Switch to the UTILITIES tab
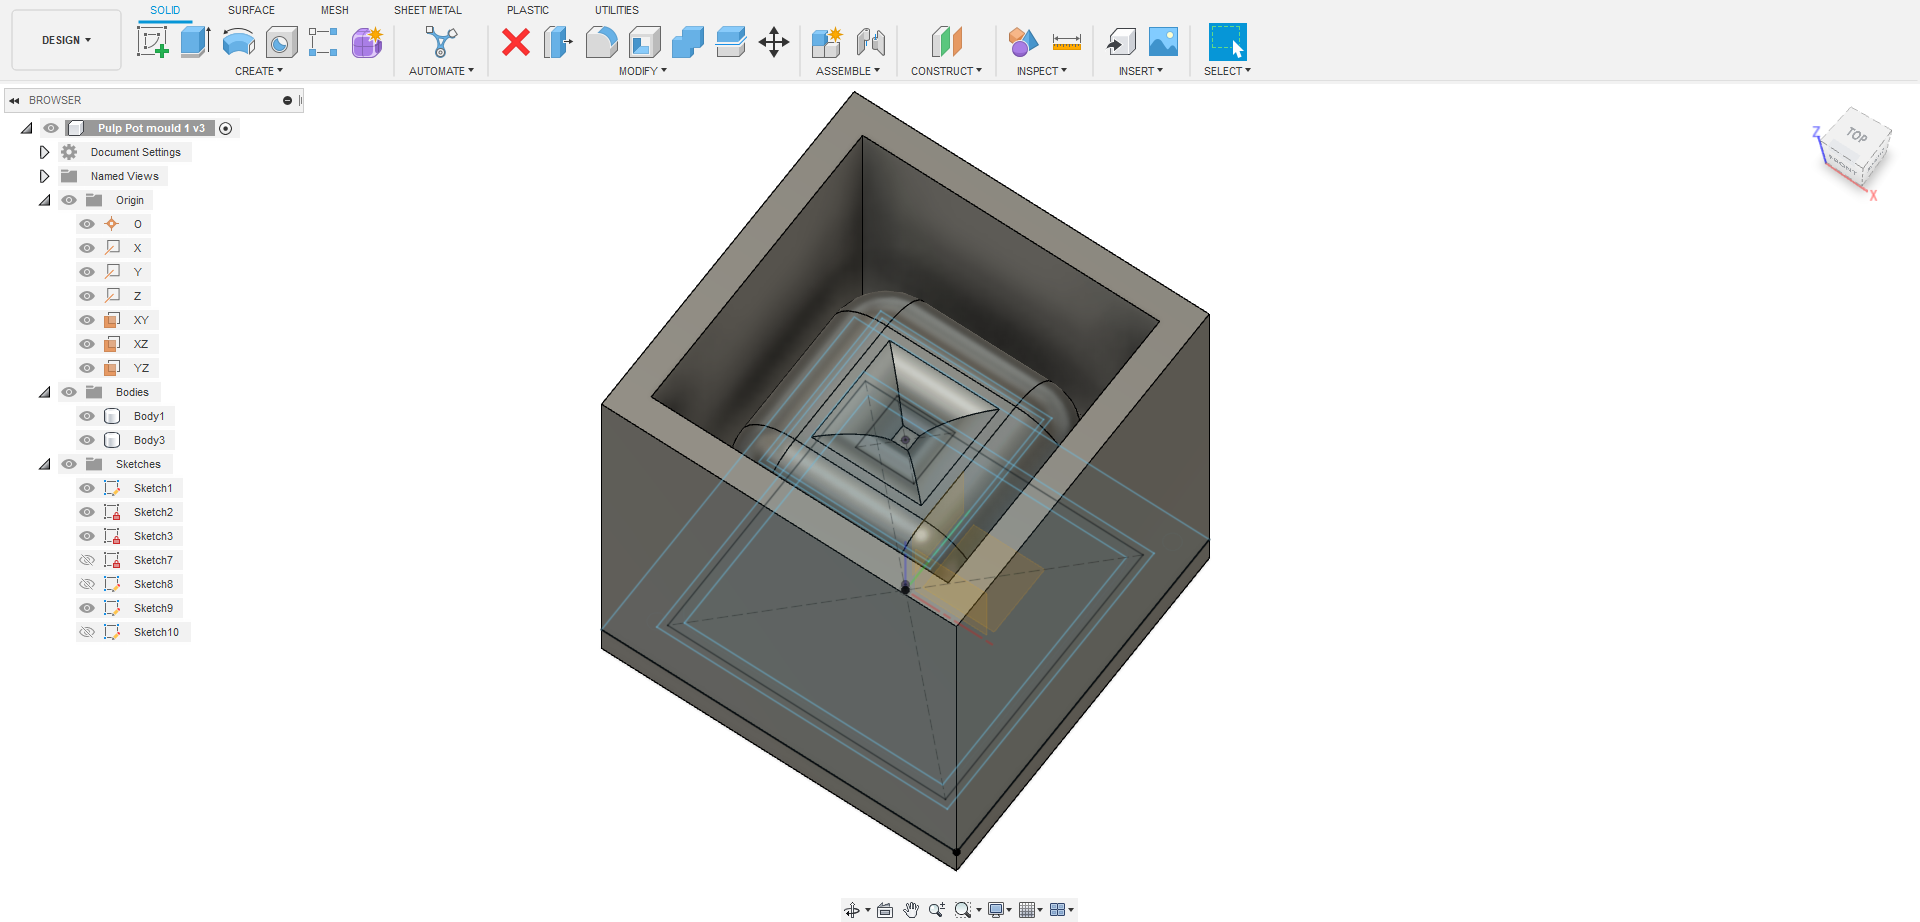 [x=617, y=10]
